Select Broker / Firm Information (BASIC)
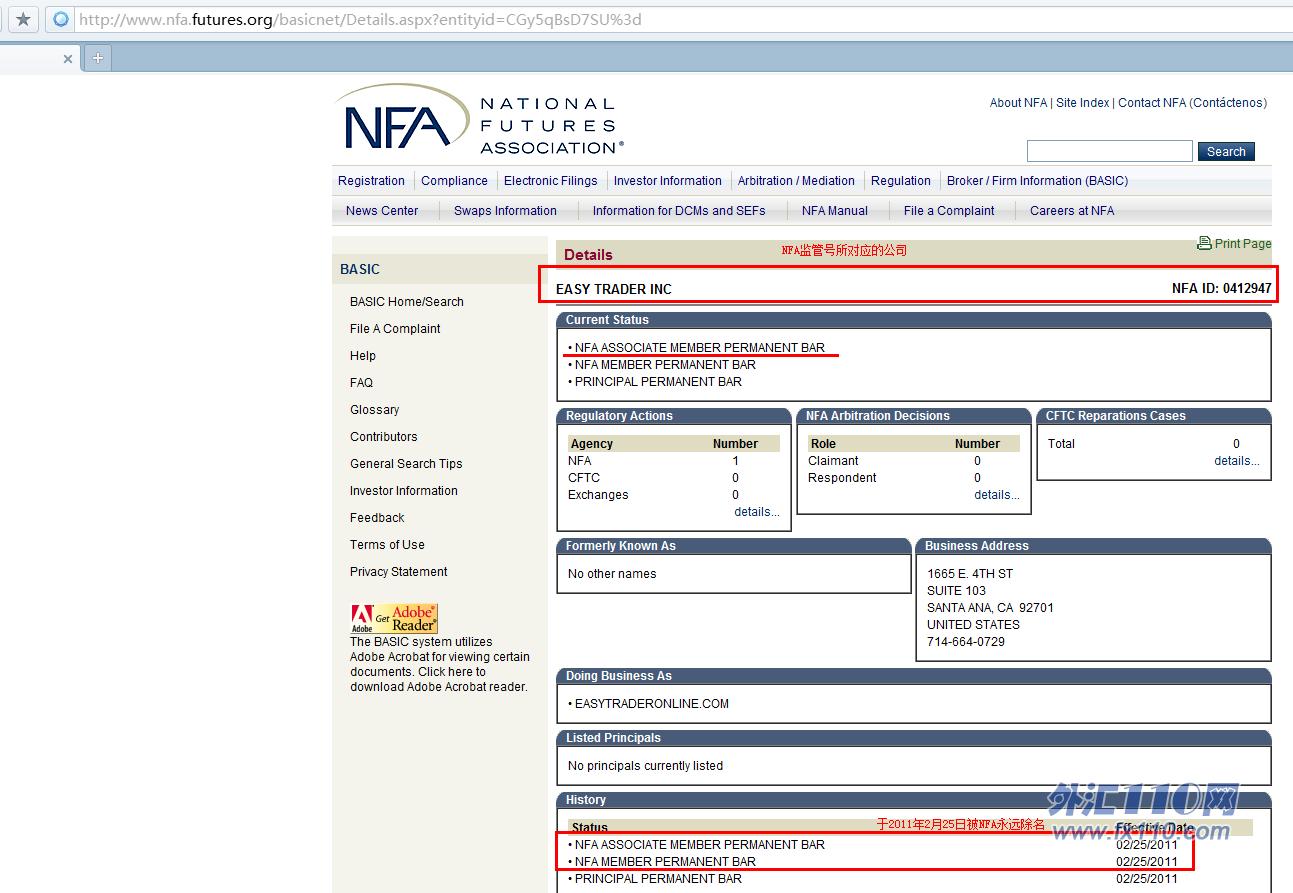This screenshot has height=893, width=1293. (x=1037, y=181)
